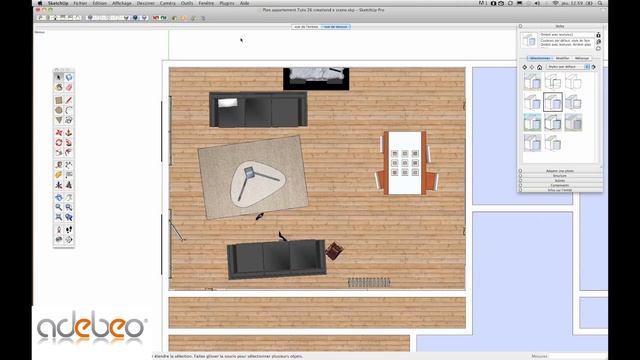Open the vue de l'entrée scene tab
Viewport: 640px width, 360px height.
(306, 27)
